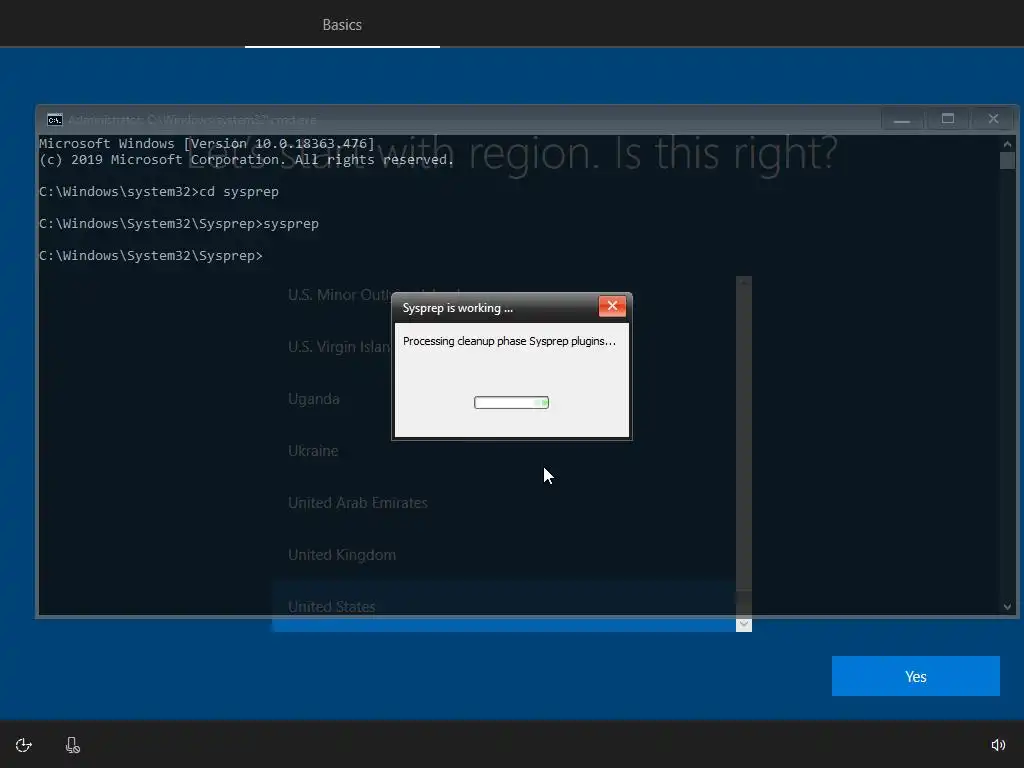Select United Arab Emirates region
1024x768 pixels.
[504, 502]
